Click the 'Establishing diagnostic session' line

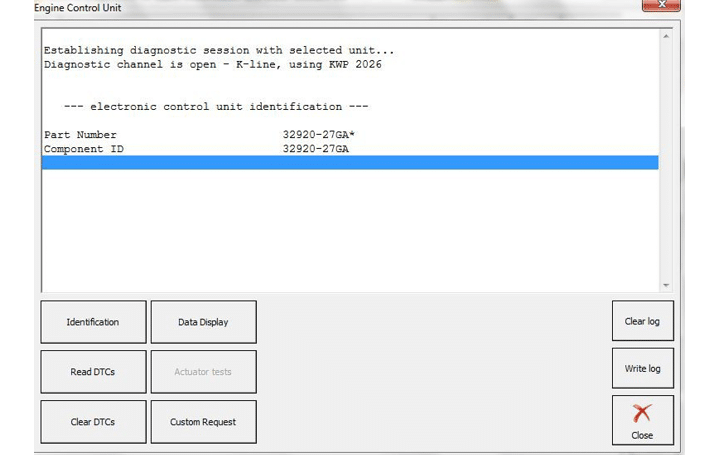(x=219, y=50)
